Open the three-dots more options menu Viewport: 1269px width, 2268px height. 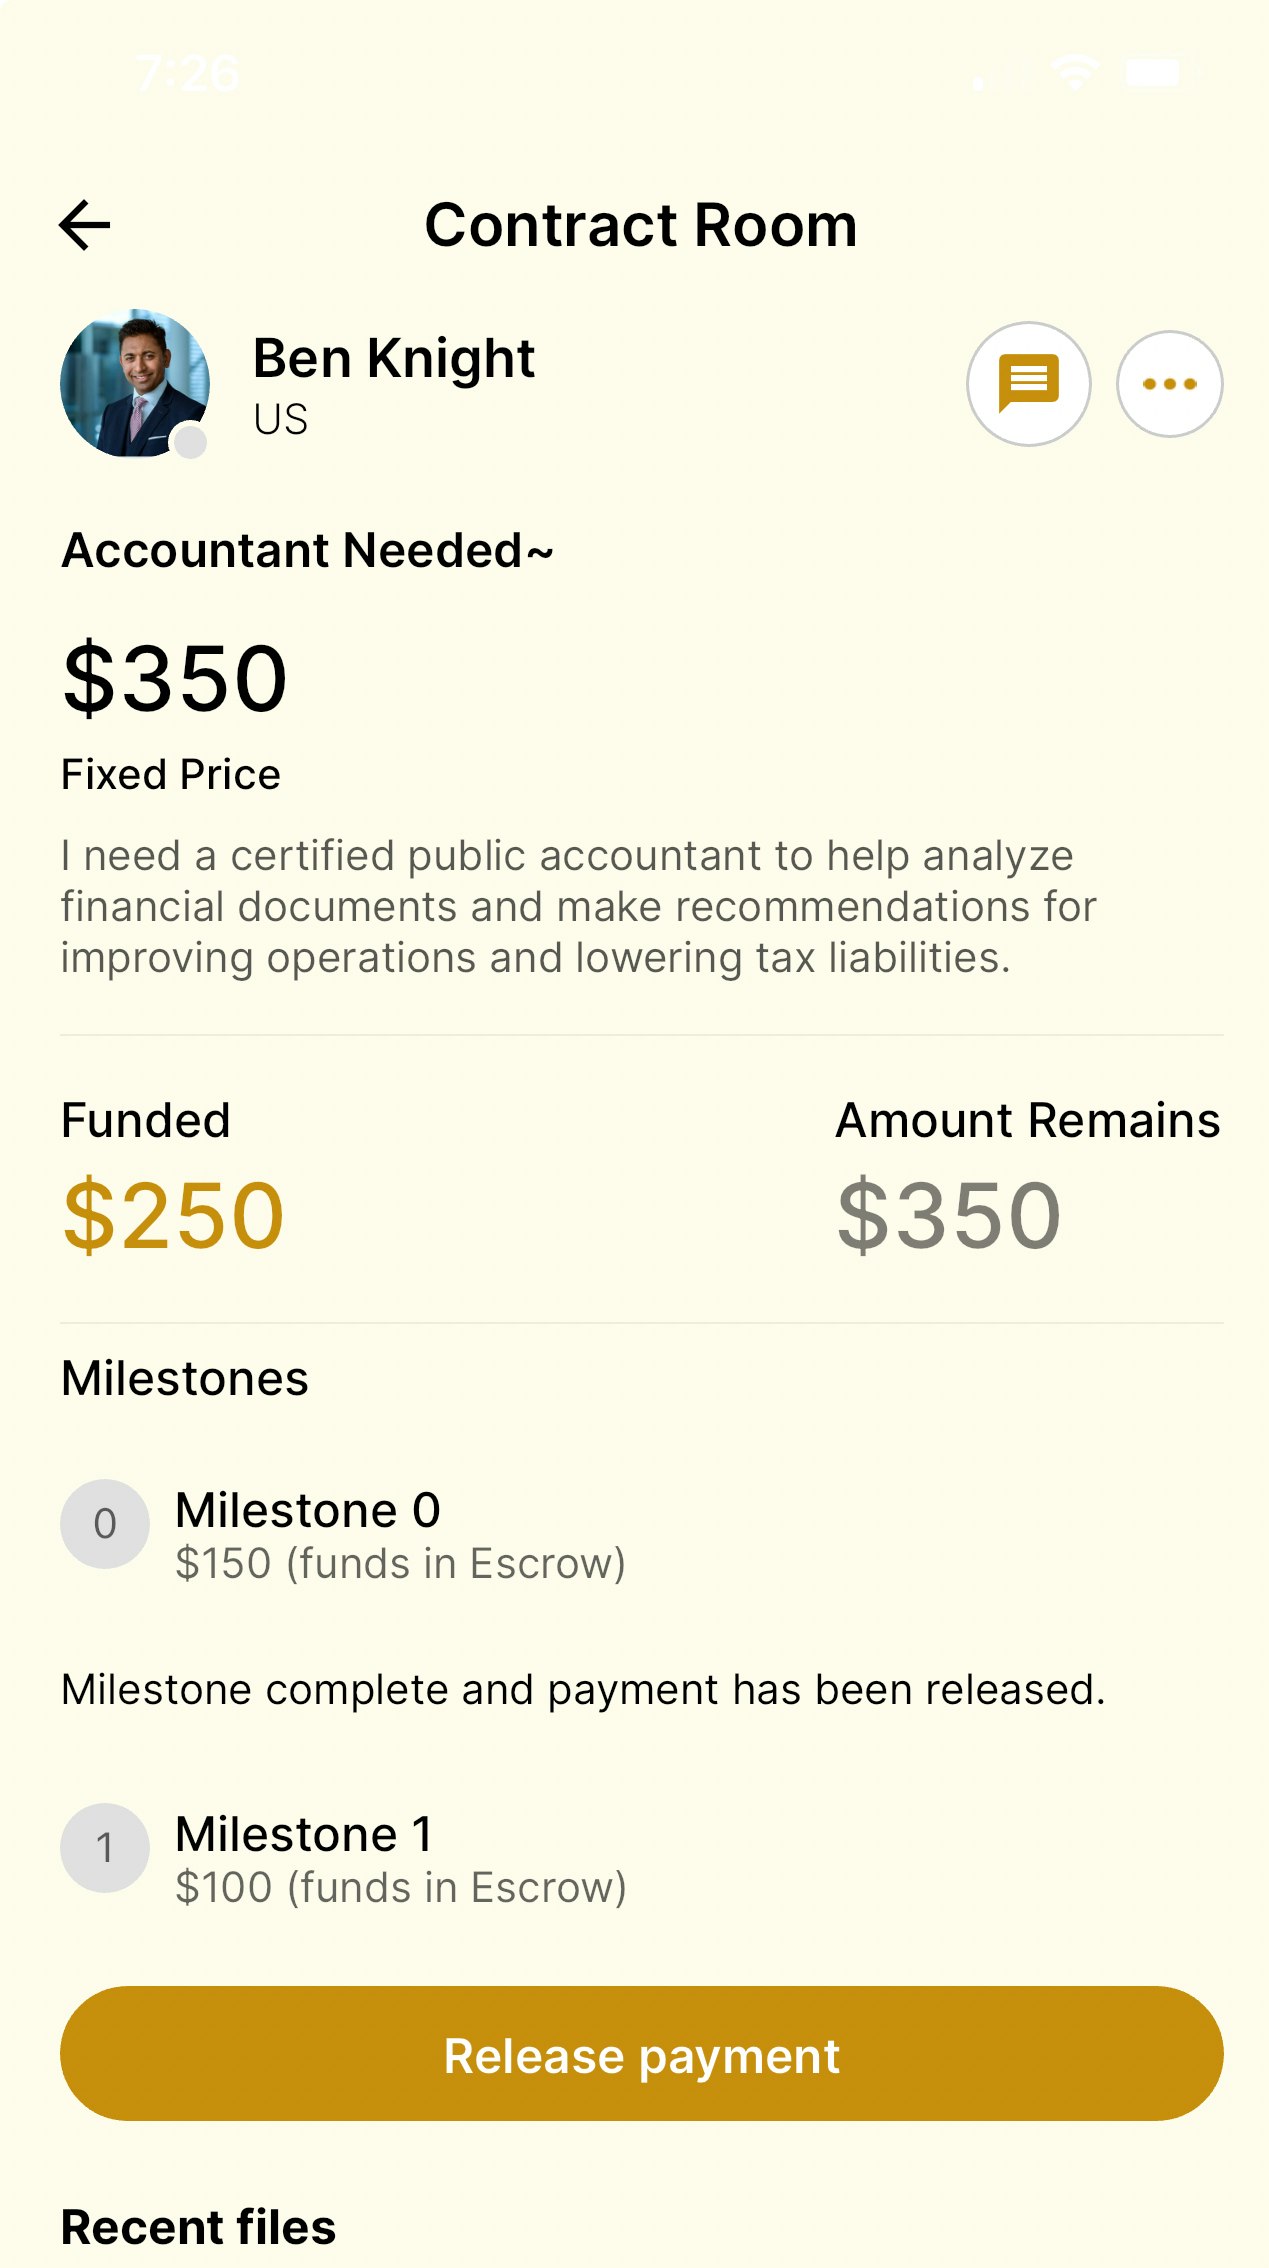tap(1169, 384)
